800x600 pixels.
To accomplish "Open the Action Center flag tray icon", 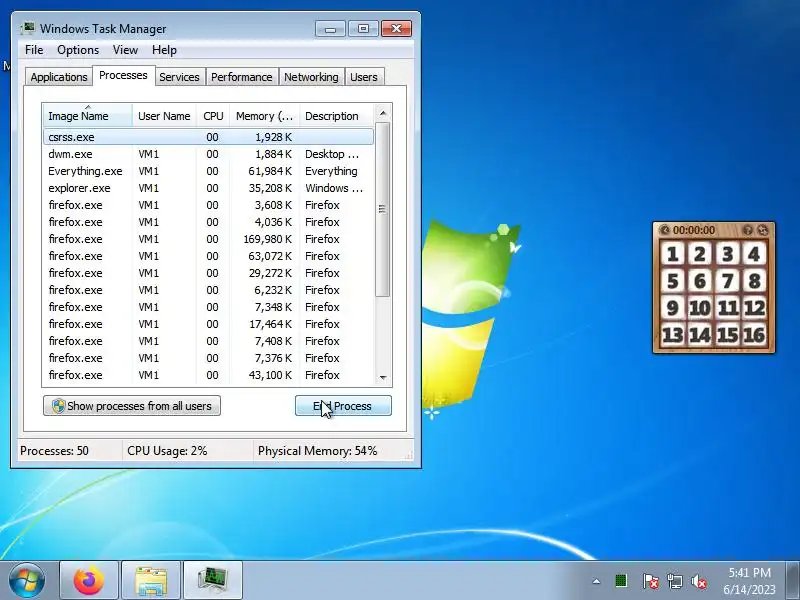I will pos(650,581).
